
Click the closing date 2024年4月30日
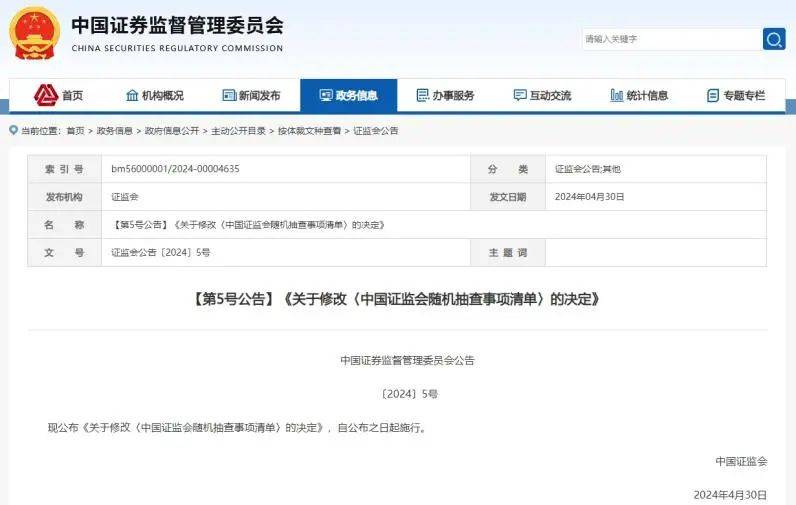730,495
